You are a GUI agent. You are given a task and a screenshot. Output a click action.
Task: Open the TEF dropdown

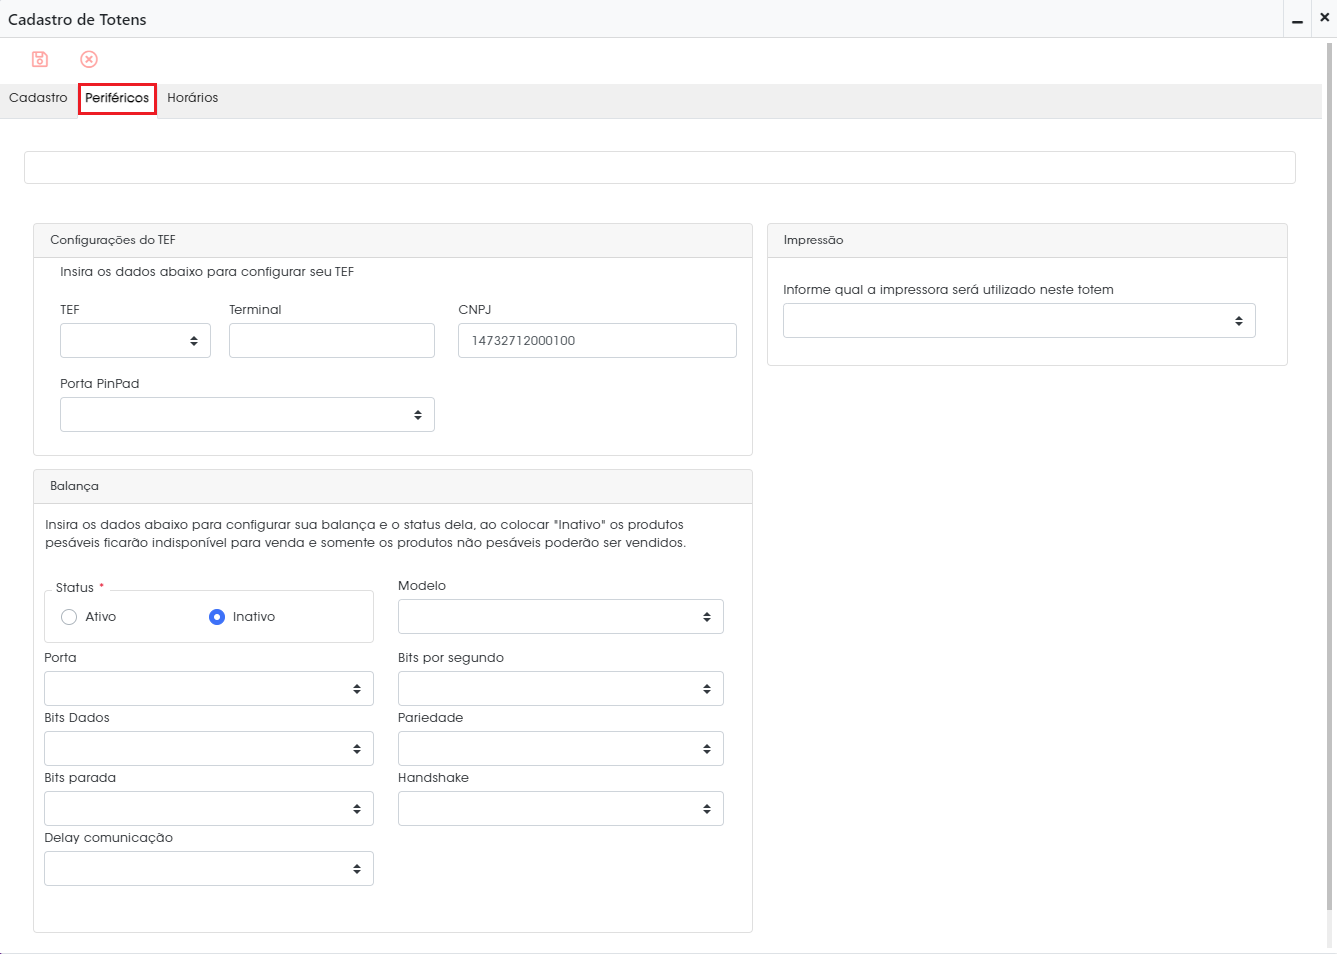click(135, 341)
